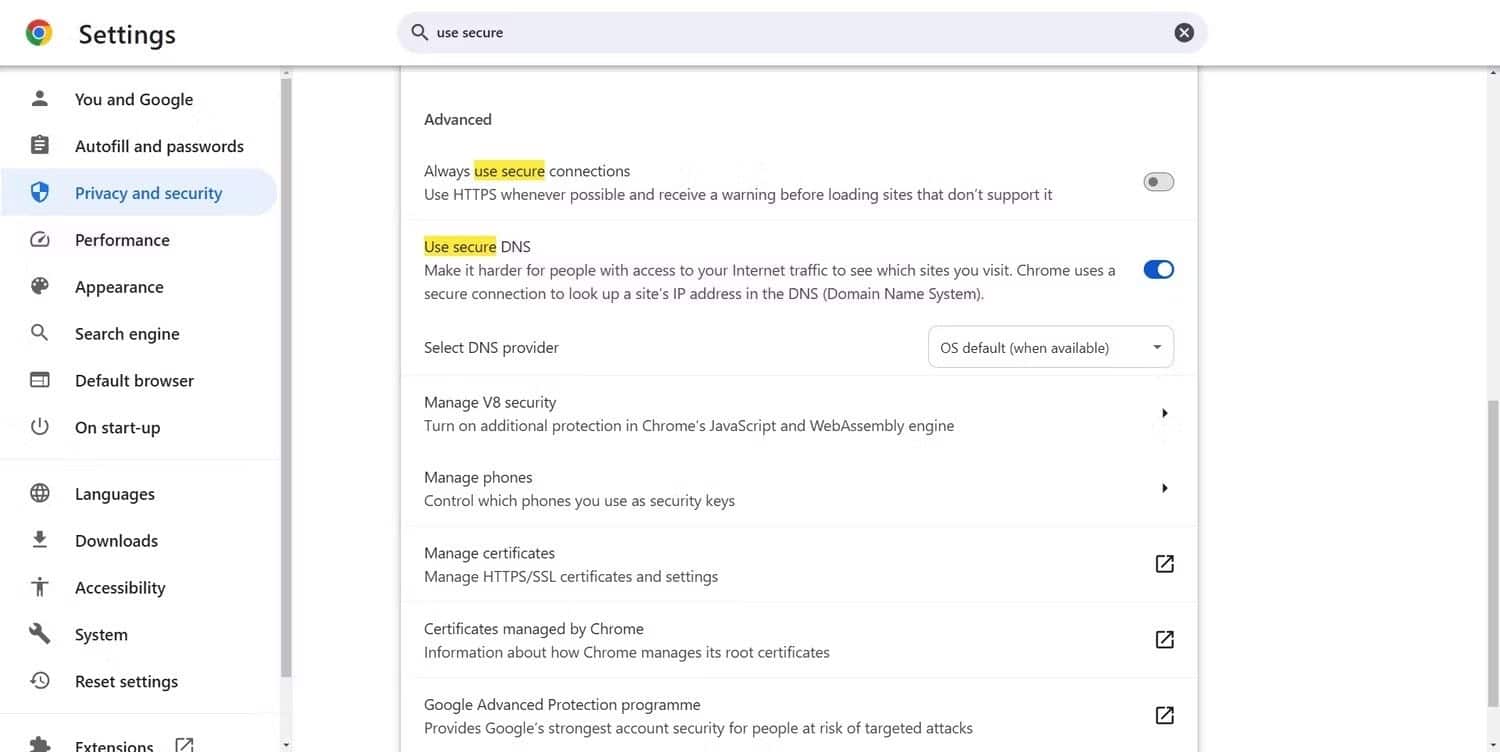Enable the Always use secure connections toggle
The height and width of the screenshot is (752, 1500).
pos(1158,182)
